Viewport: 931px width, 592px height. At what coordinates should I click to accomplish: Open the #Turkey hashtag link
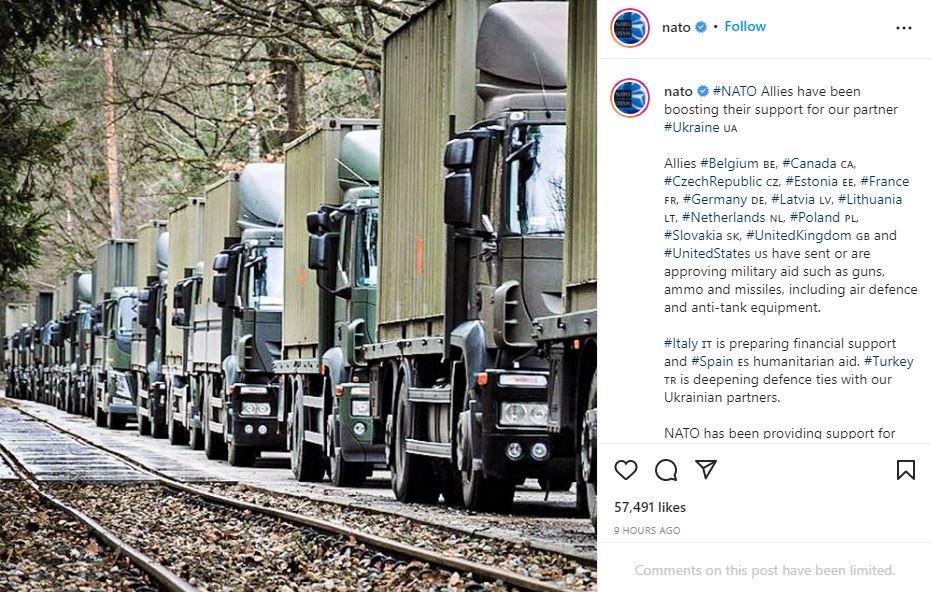click(x=888, y=361)
